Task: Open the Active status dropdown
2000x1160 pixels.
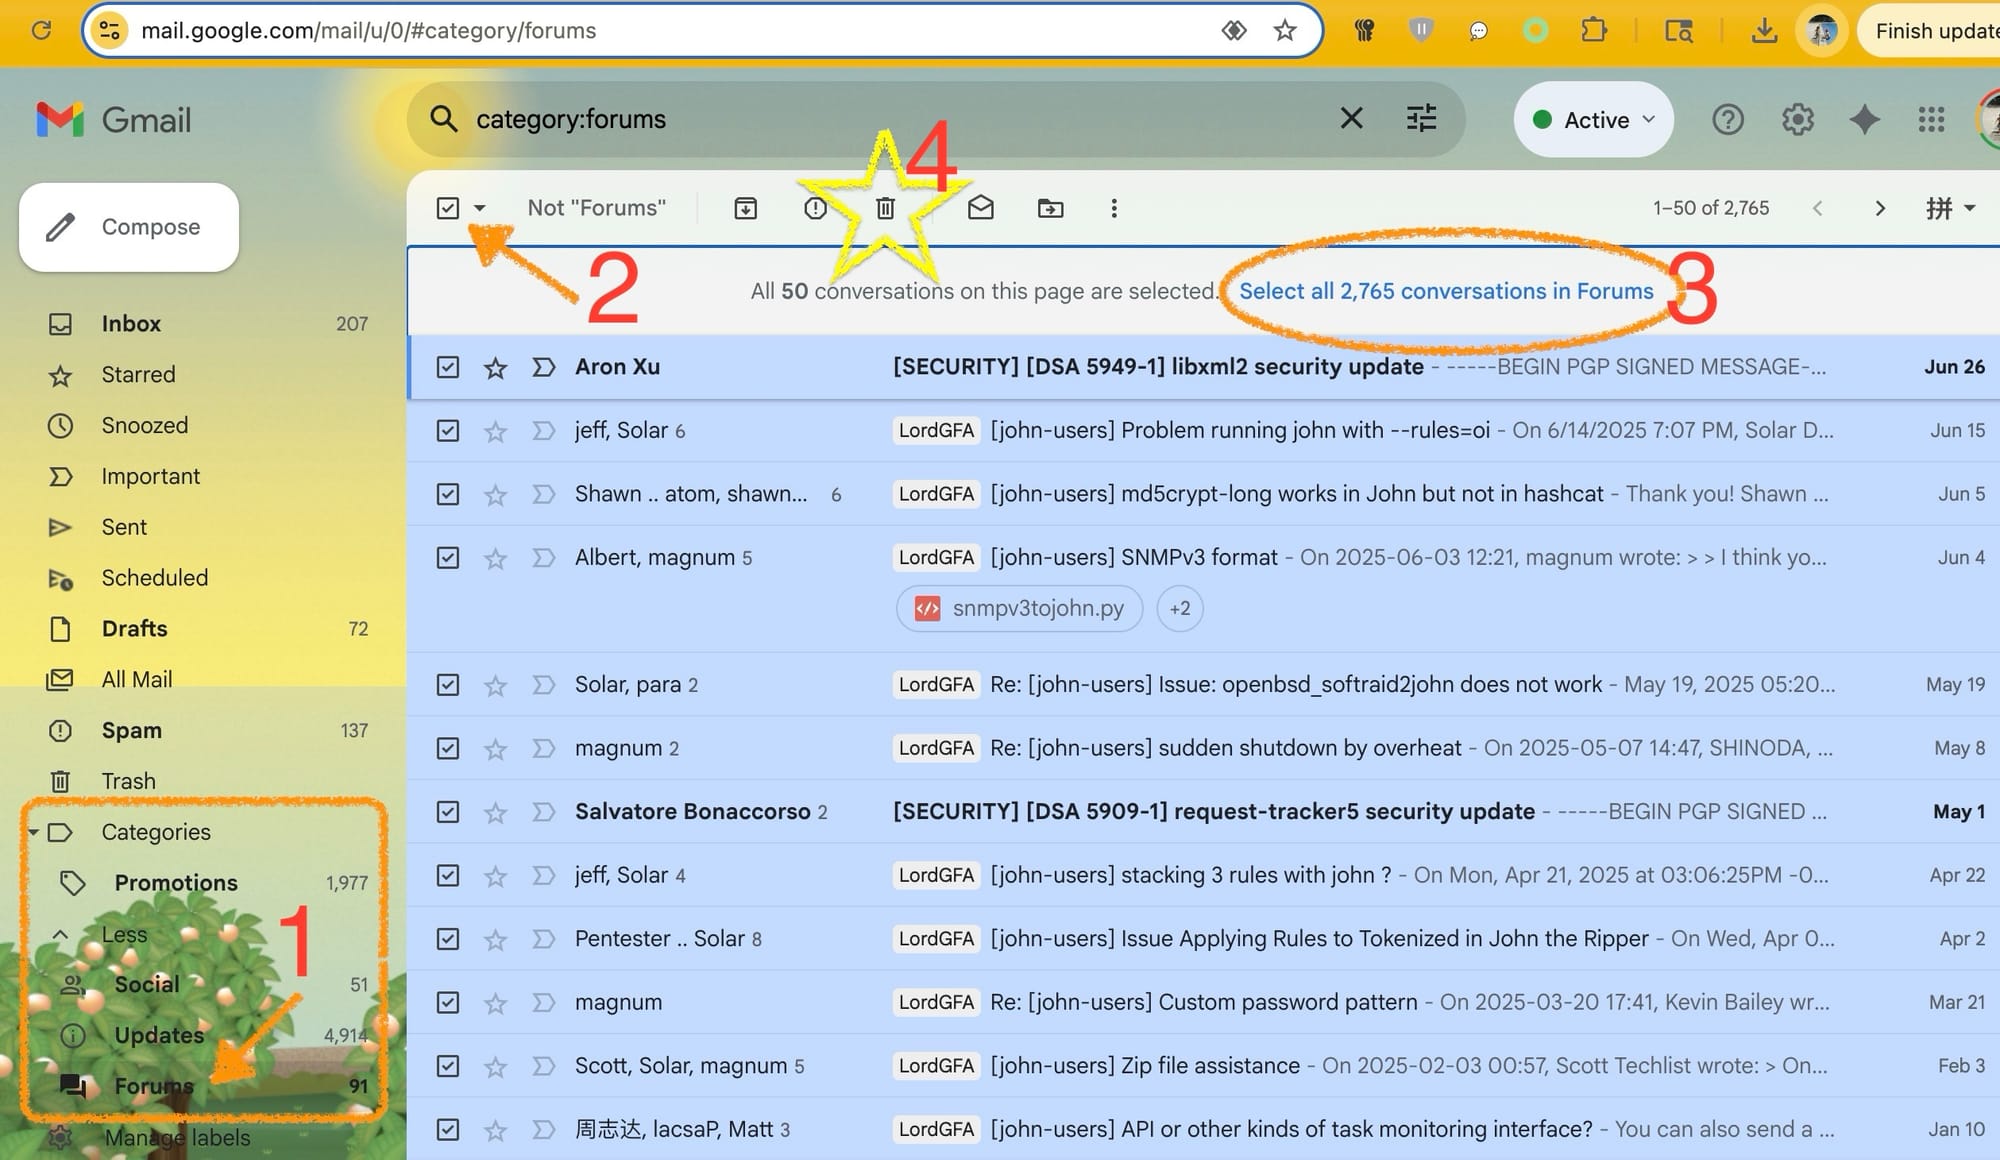Action: pos(1593,120)
